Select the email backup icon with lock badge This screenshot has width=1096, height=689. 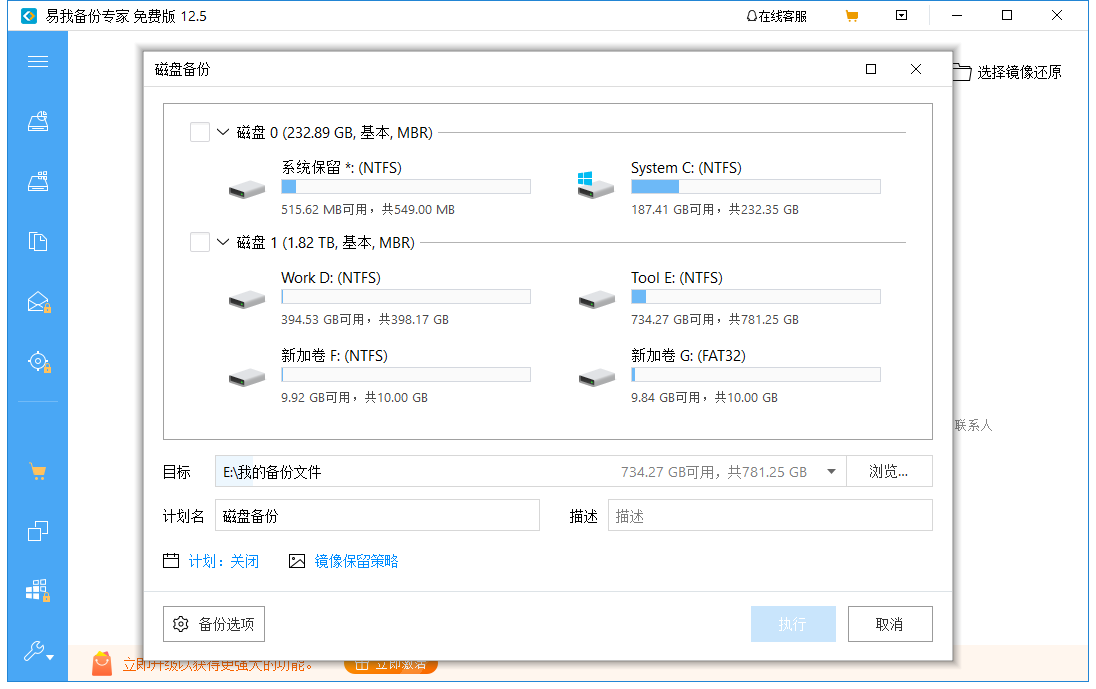[38, 301]
